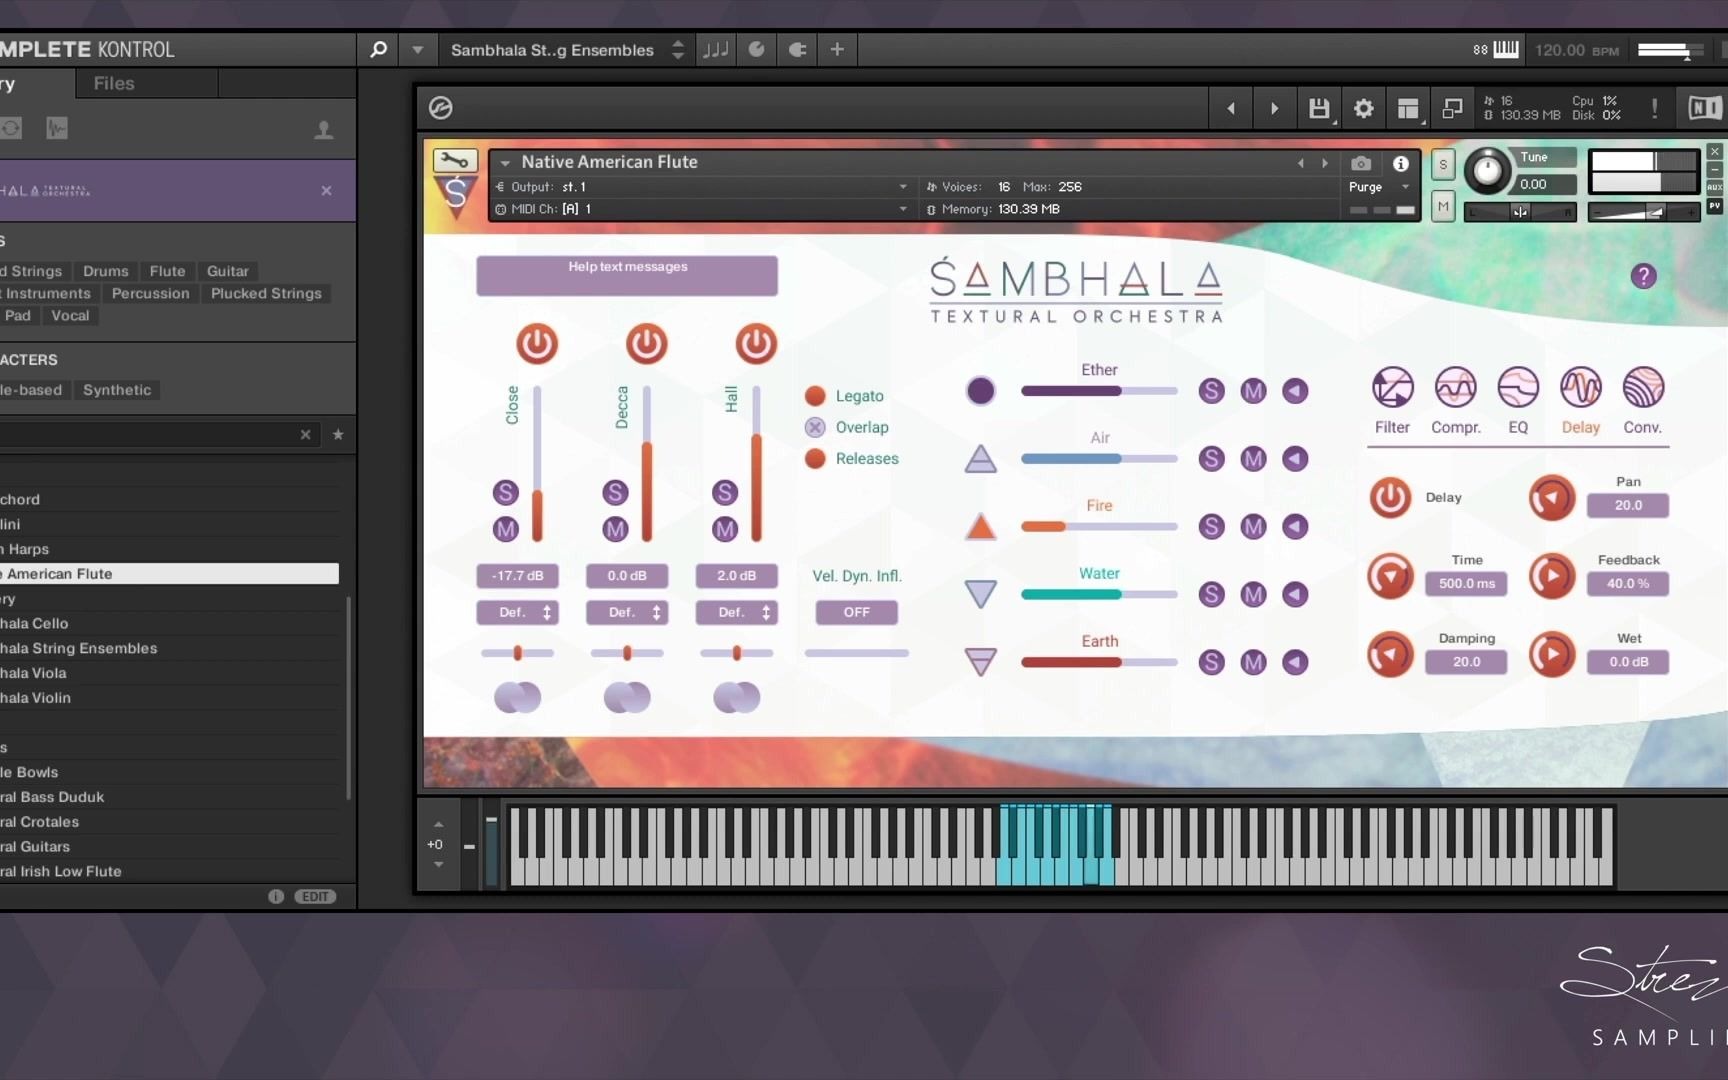The height and width of the screenshot is (1080, 1728).
Task: Click the plus icon in header
Action: point(837,49)
